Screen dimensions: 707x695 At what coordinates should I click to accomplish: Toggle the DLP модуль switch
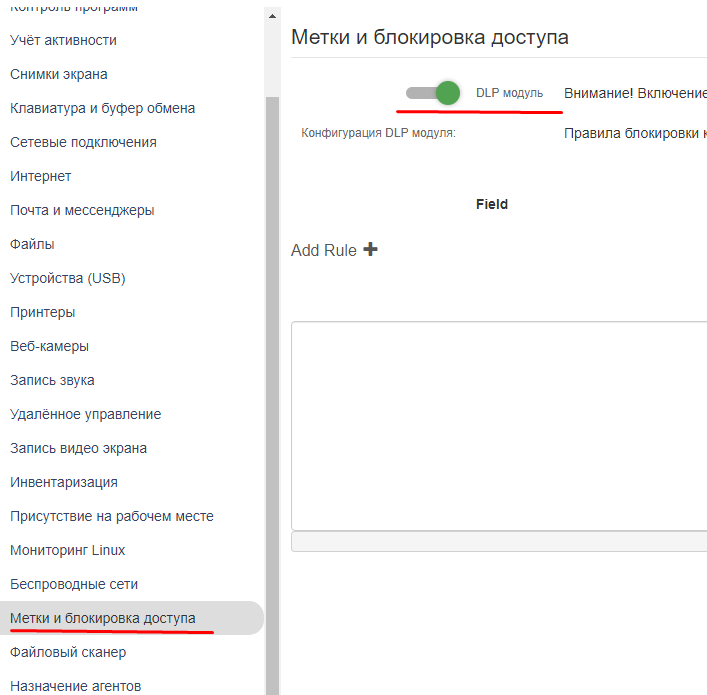click(434, 93)
